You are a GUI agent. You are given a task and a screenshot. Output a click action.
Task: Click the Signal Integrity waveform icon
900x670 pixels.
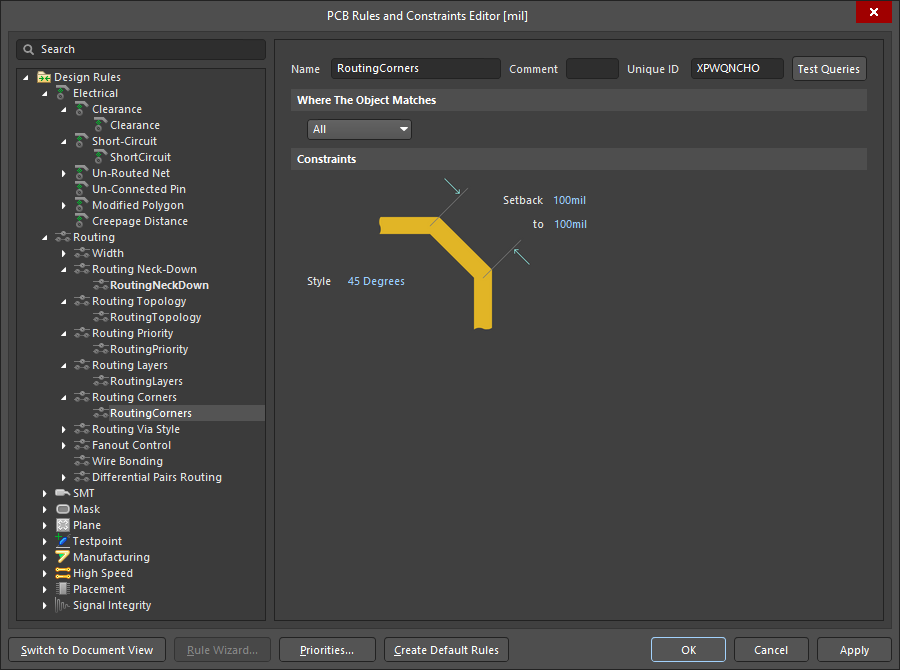[63, 605]
